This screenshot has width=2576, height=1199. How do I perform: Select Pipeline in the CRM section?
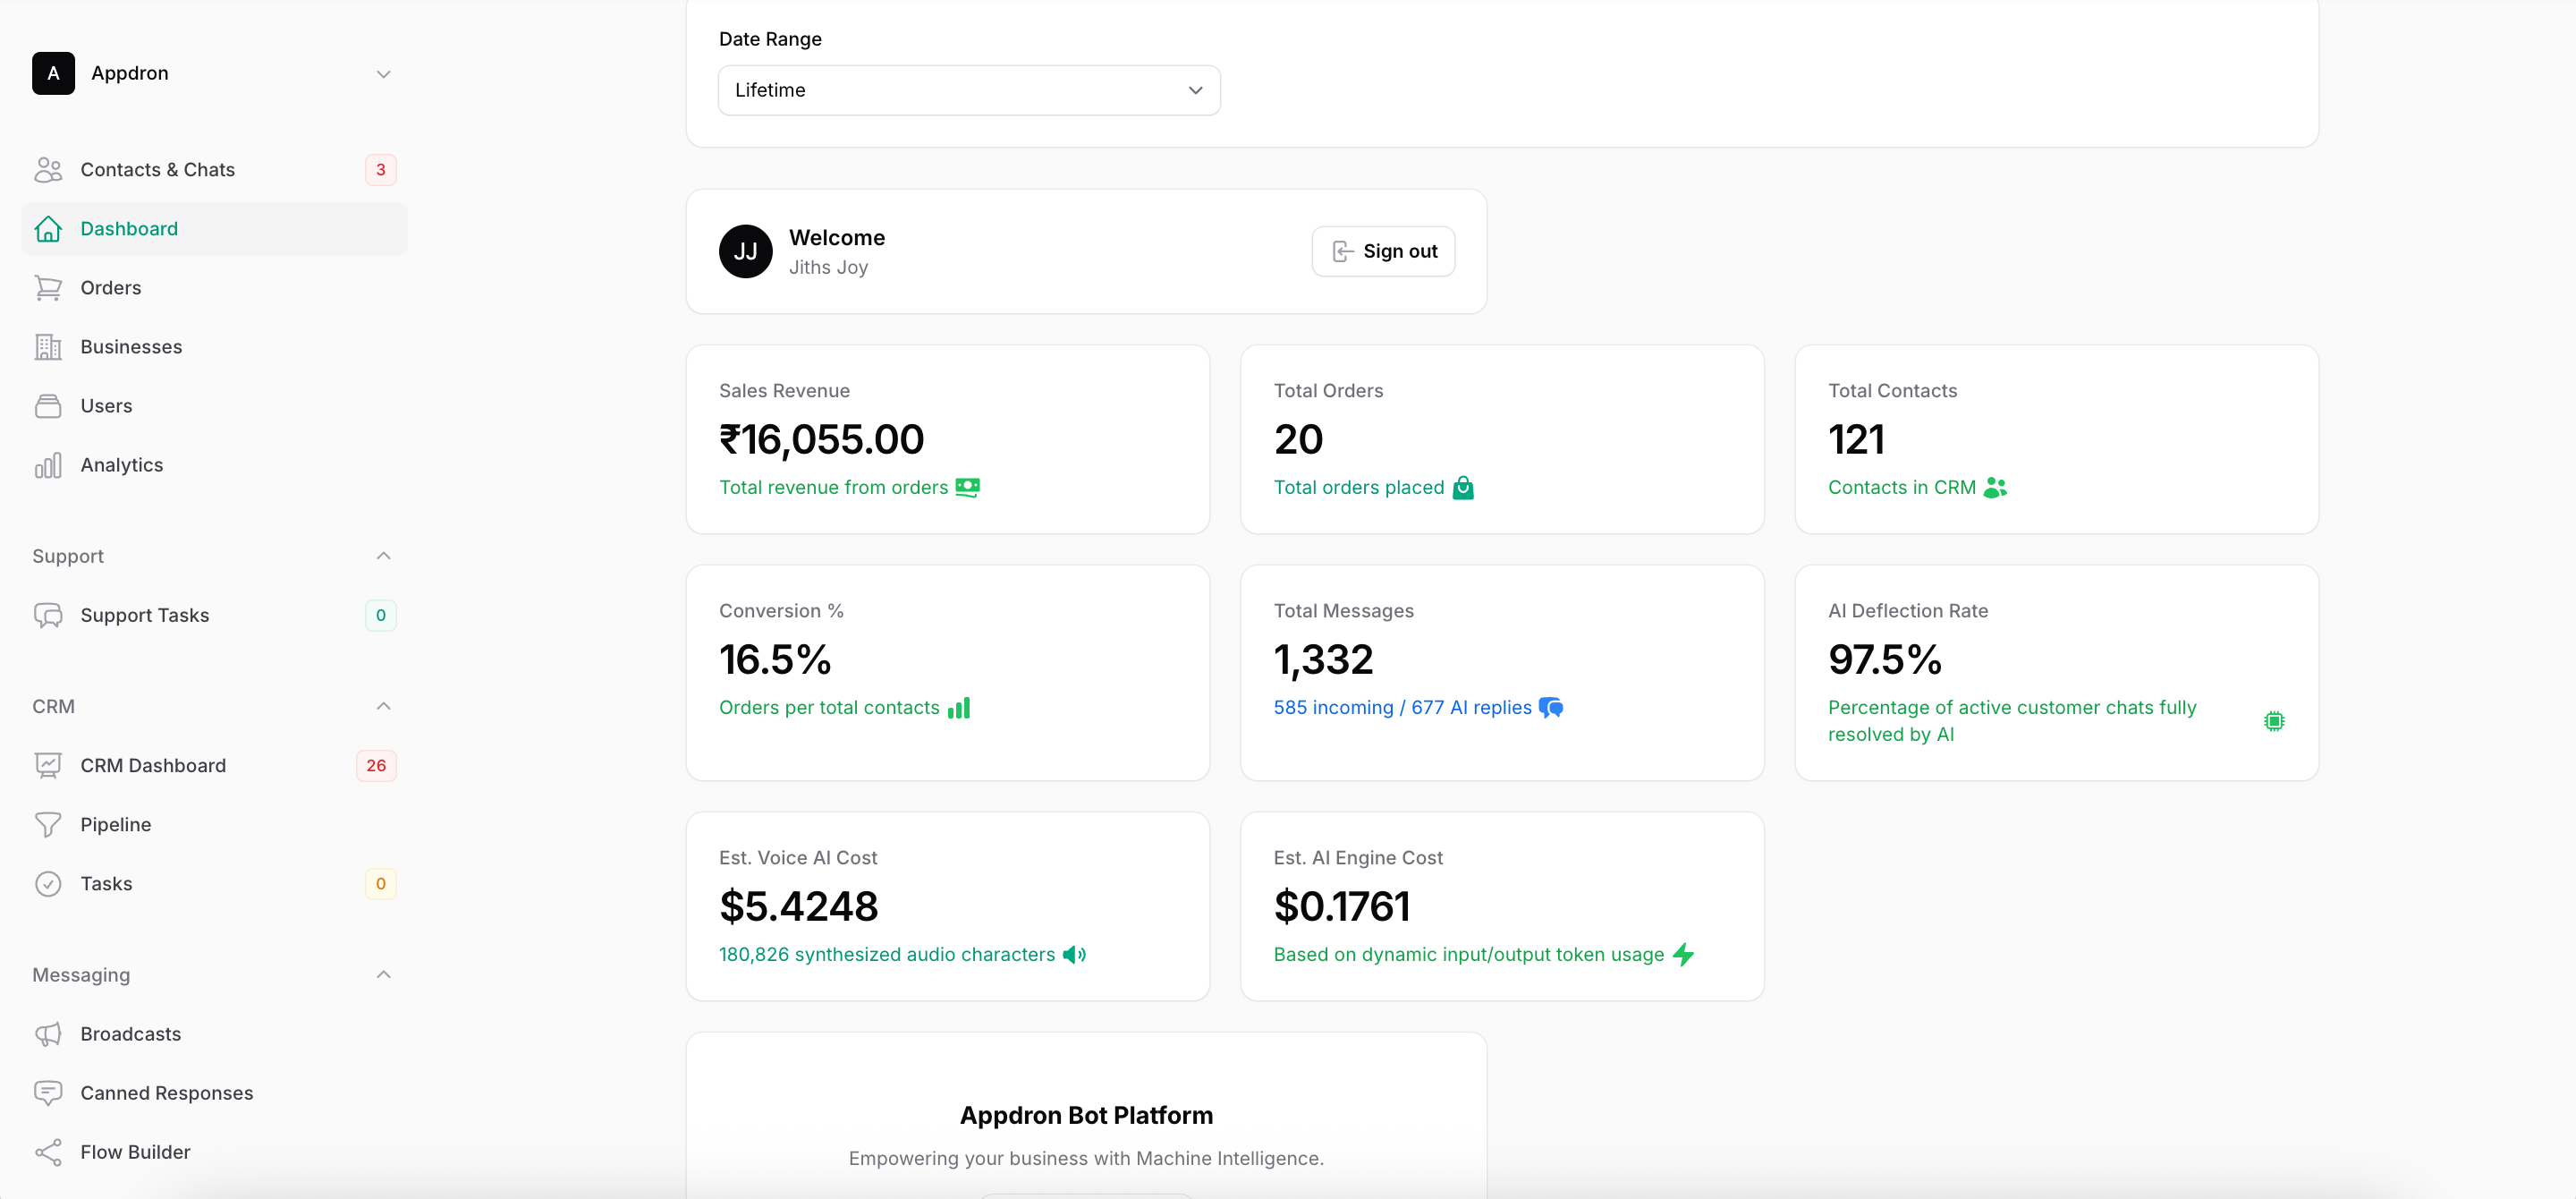point(214,824)
